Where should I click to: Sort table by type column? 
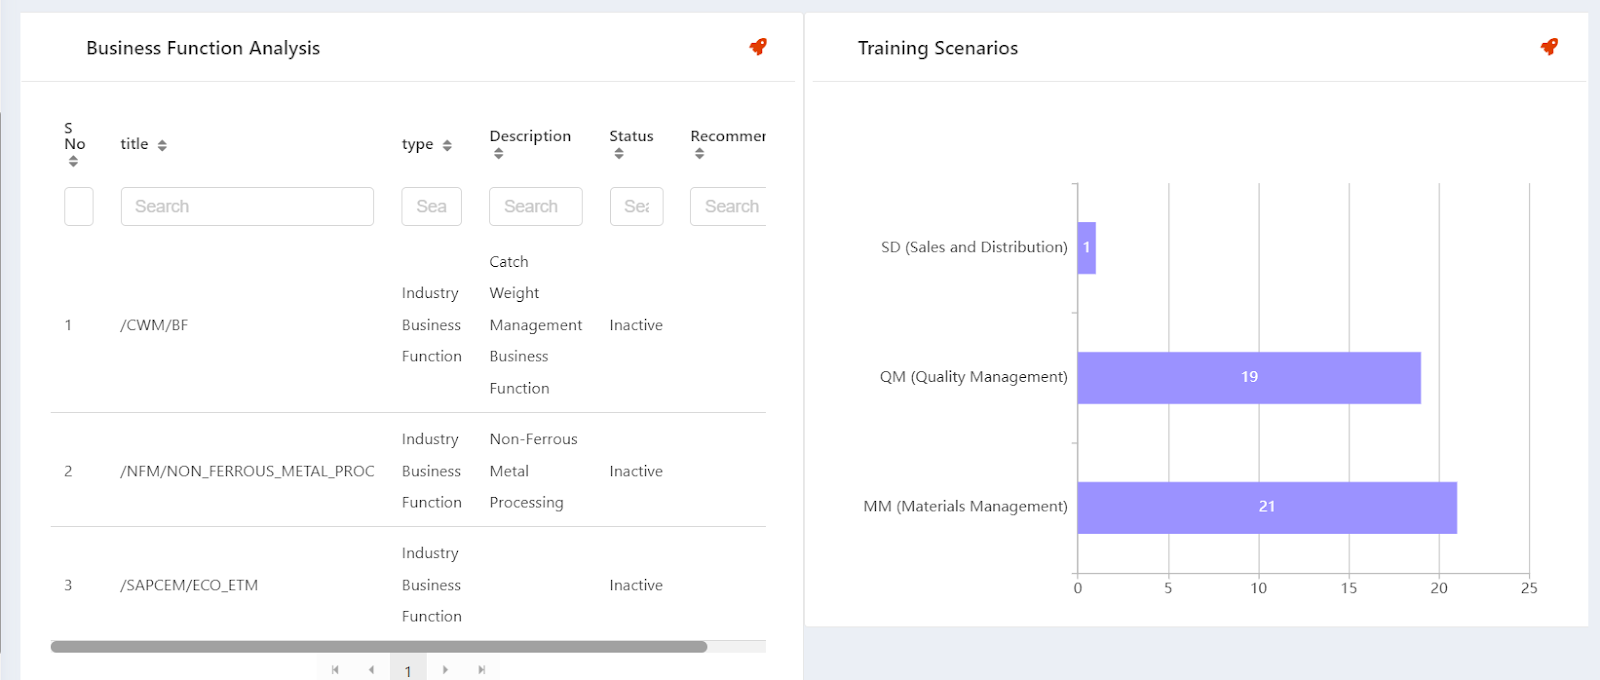[447, 145]
